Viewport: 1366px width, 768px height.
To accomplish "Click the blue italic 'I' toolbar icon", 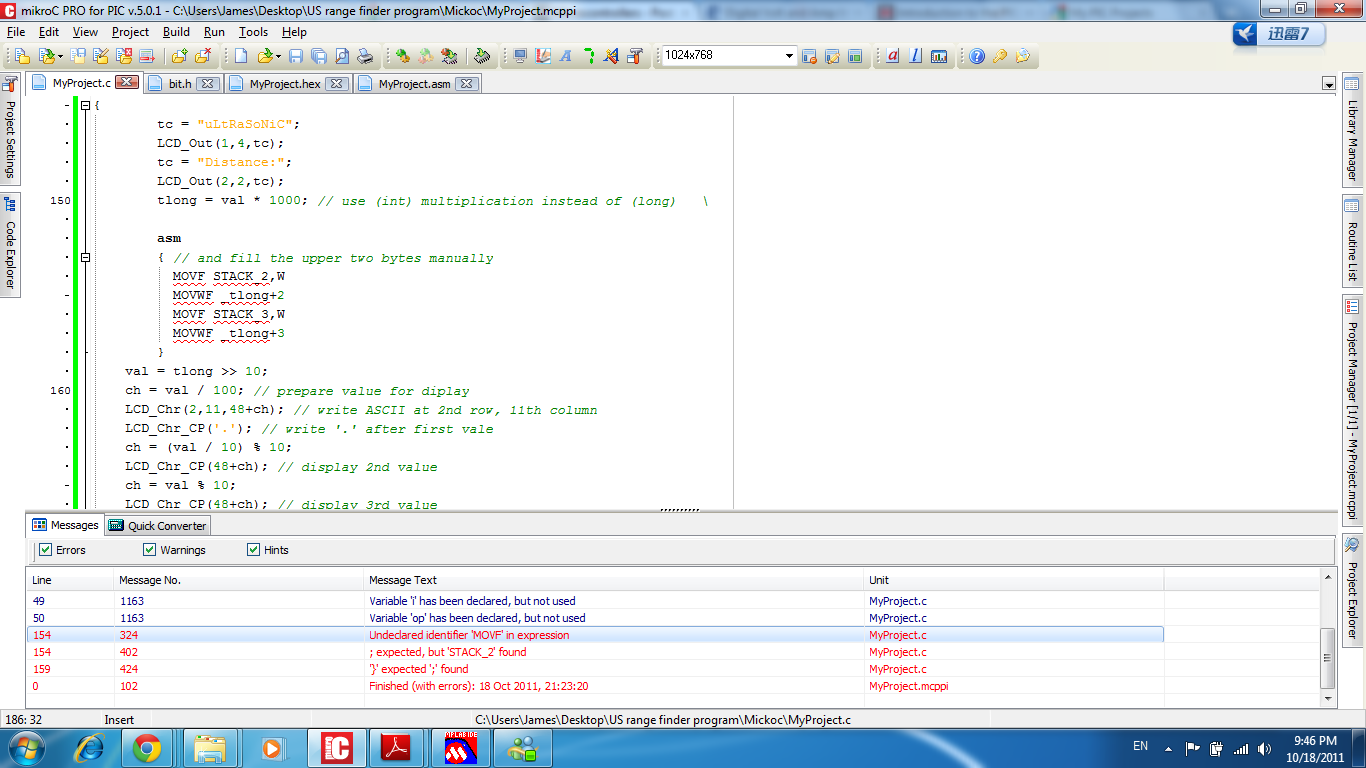I will (x=915, y=56).
